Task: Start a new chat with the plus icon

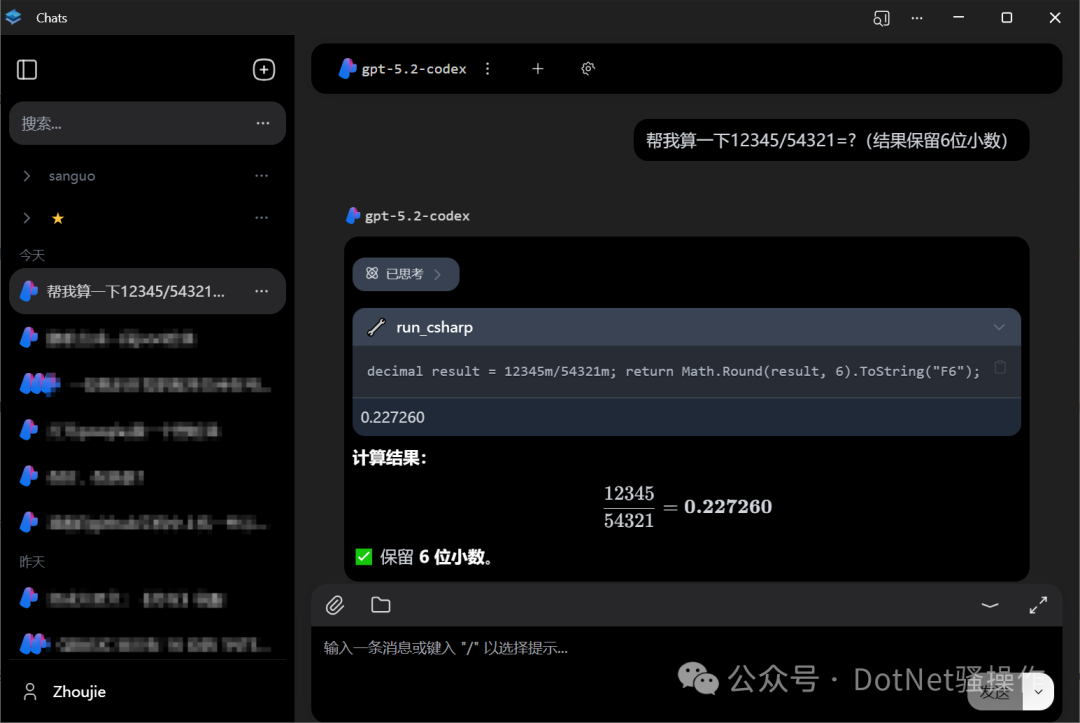Action: [x=538, y=68]
